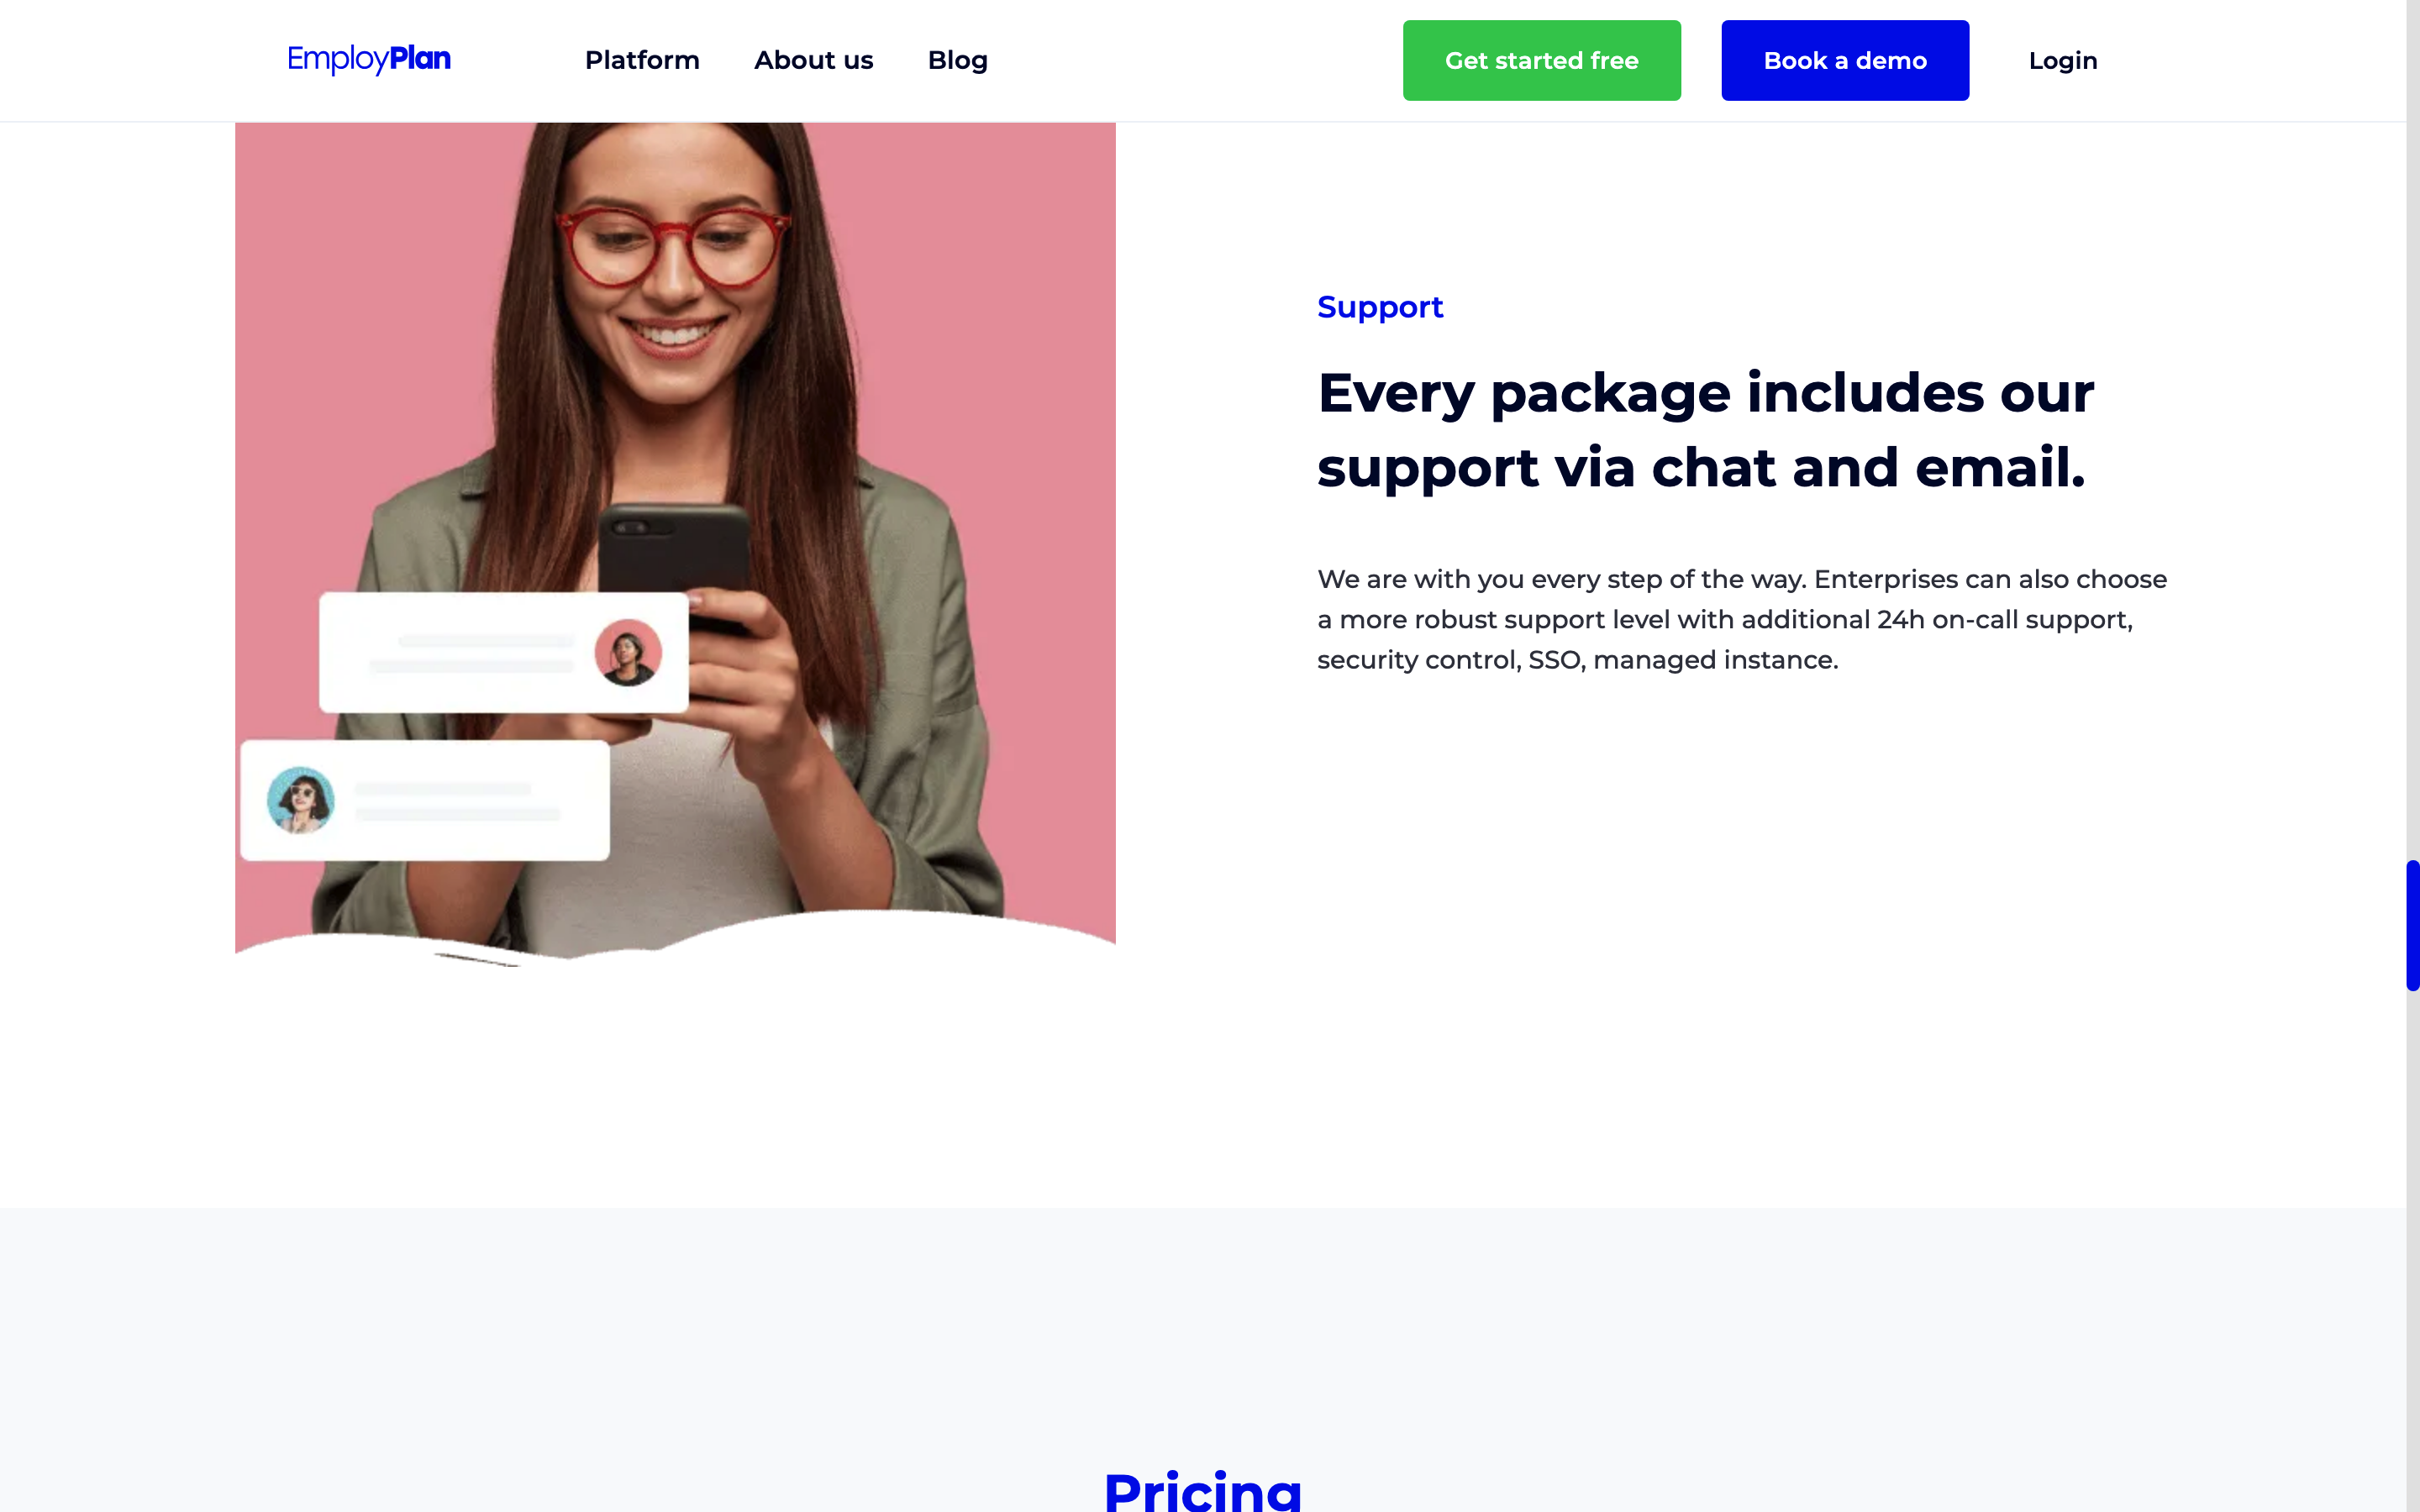This screenshot has height=1512, width=2420.
Task: Click the Get started free button
Action: 1541,60
